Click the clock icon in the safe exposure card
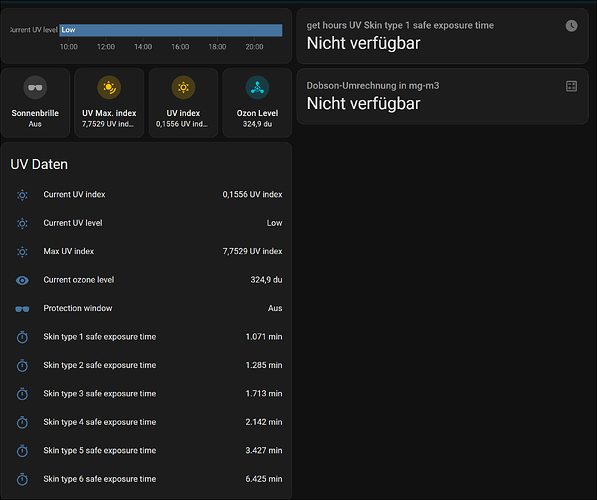Image resolution: width=597 pixels, height=500 pixels. pyautogui.click(x=571, y=26)
